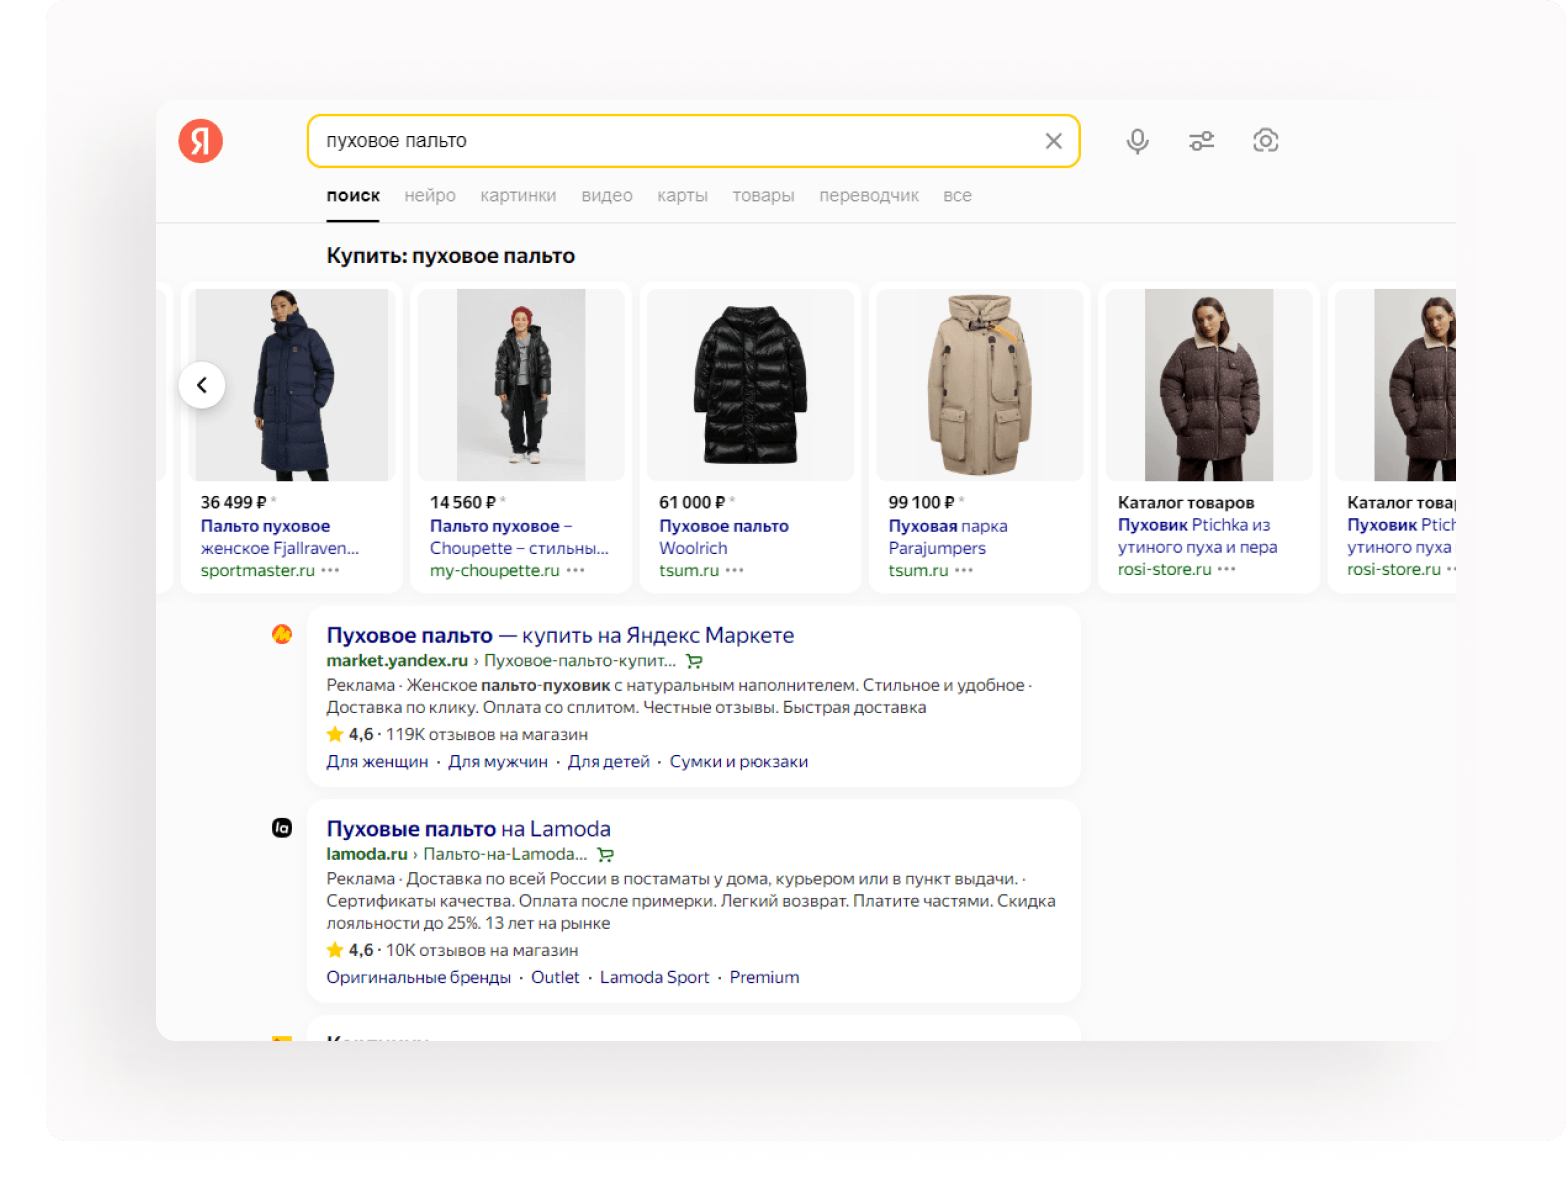Viewport: 1566px width, 1181px height.
Task: Visit first rosi-store.ru source link
Action: tap(1164, 569)
